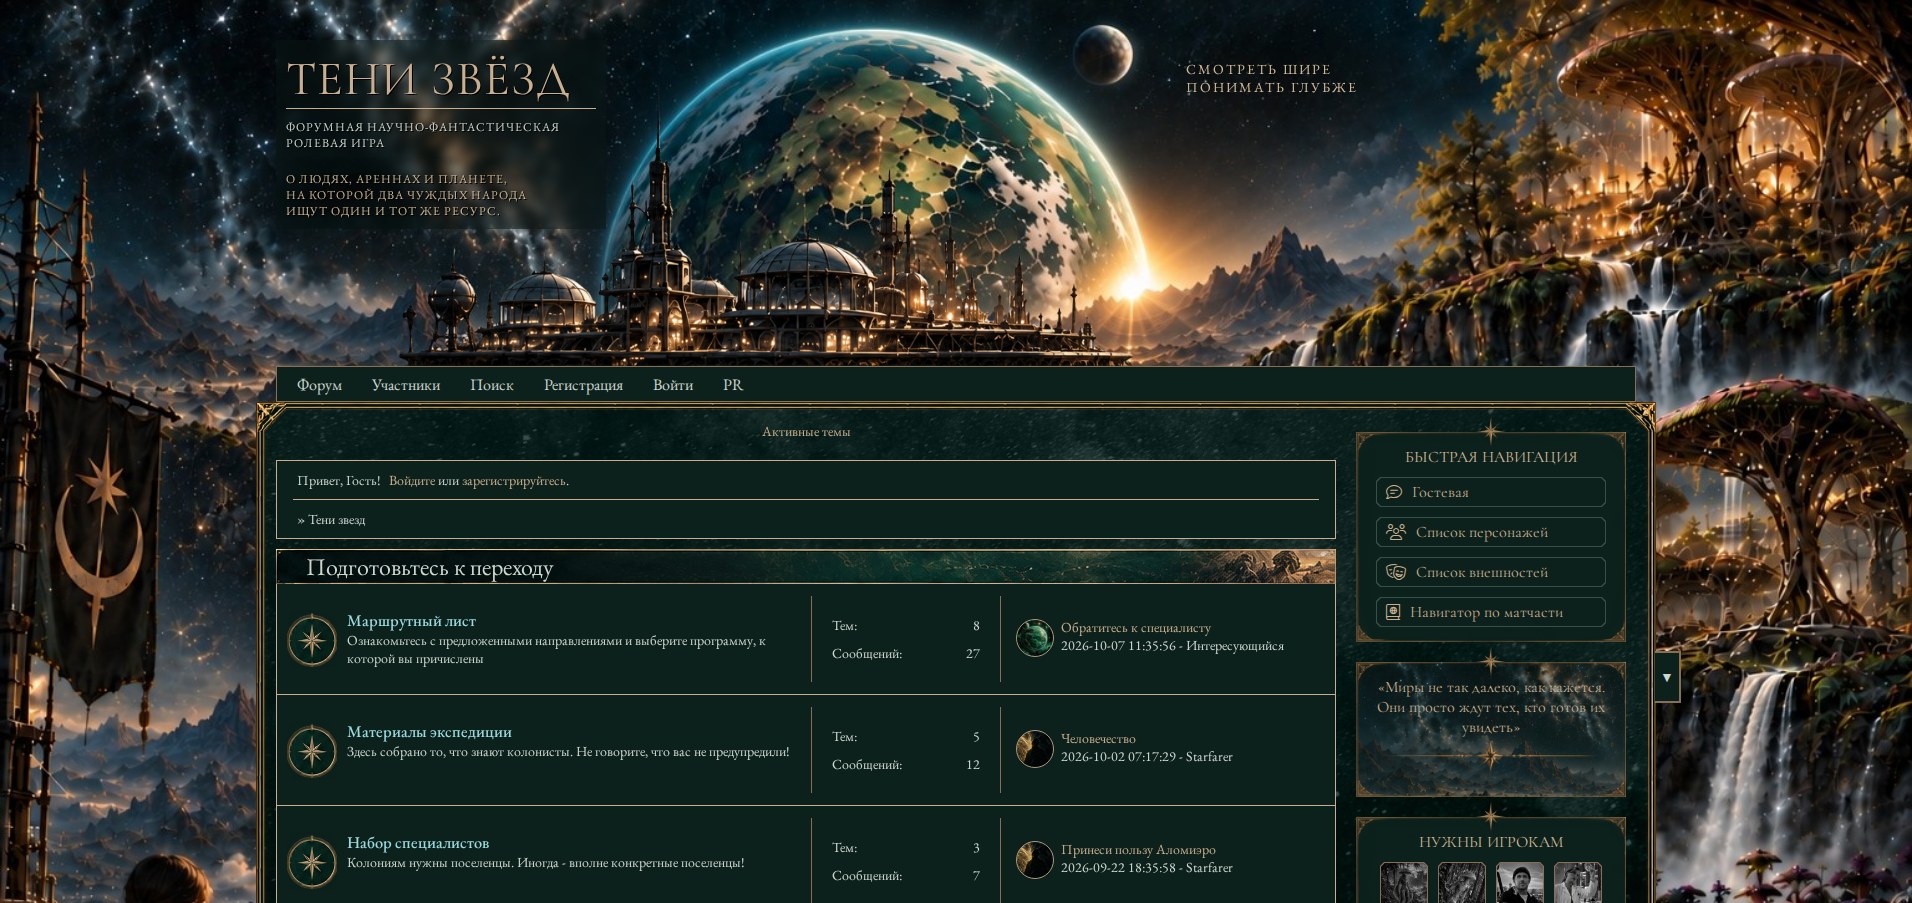This screenshot has height=903, width=1912.
Task: Click the Войдите login link
Action: [412, 481]
